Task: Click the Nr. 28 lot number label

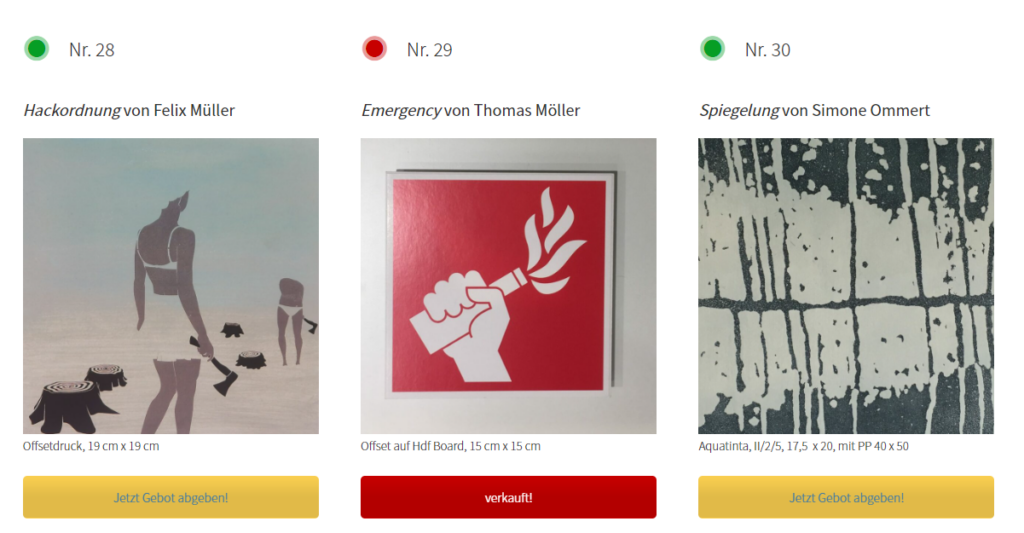Action: [91, 50]
